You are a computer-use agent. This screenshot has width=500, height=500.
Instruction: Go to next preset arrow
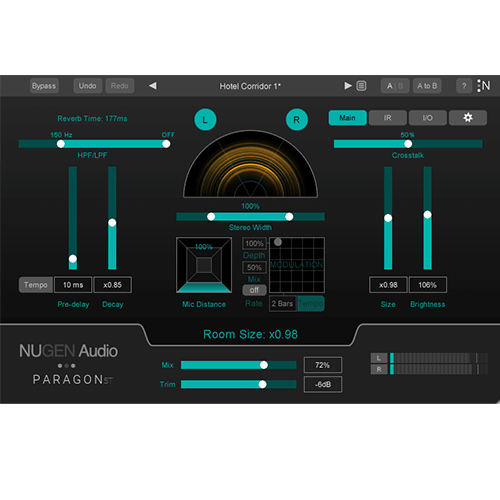(x=348, y=86)
